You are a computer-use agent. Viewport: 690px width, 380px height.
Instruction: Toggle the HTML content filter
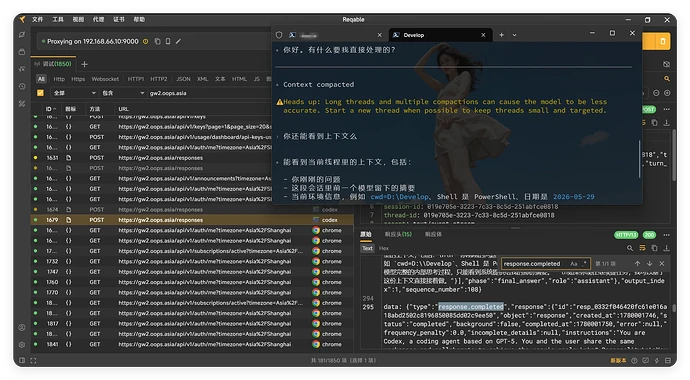point(239,79)
